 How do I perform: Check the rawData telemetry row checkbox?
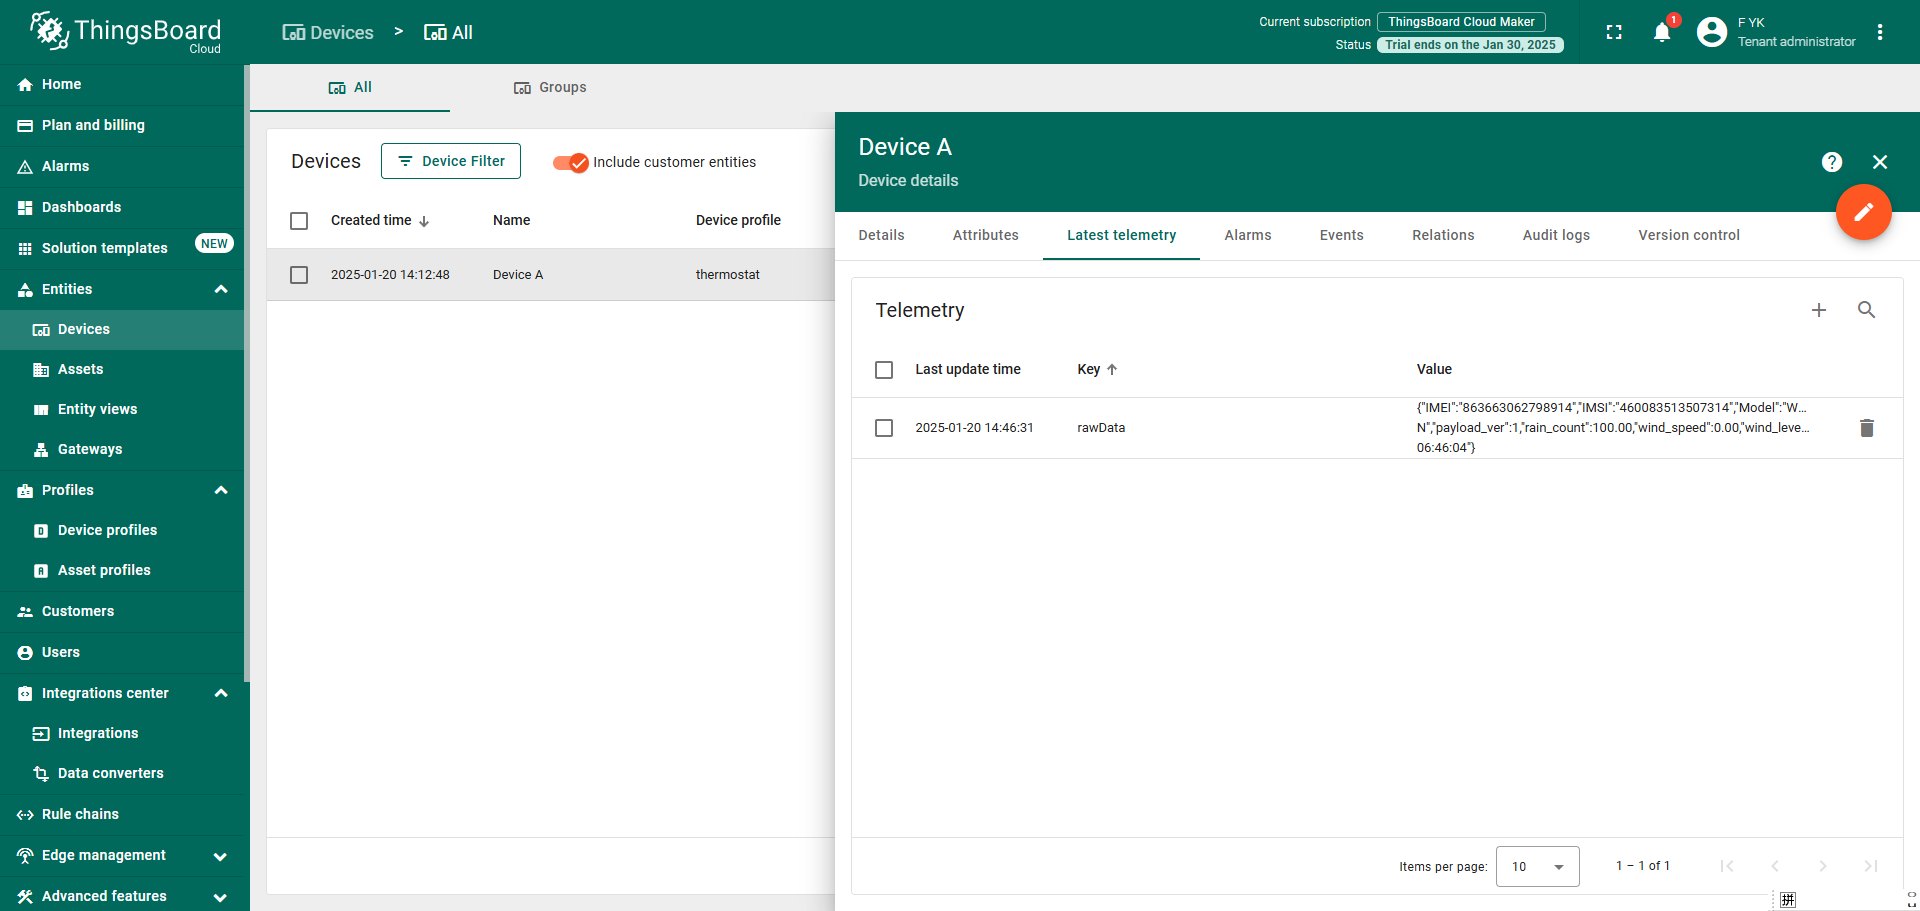pos(884,428)
